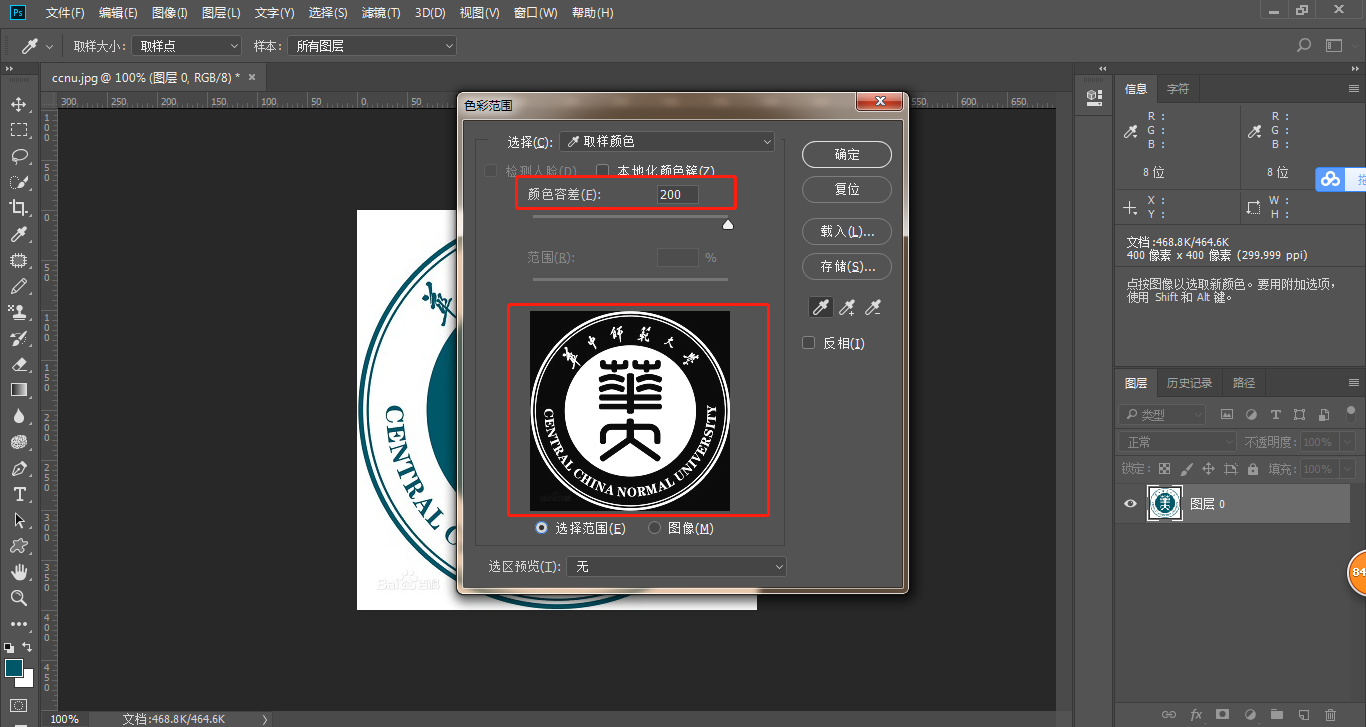Select the Gradient tool
Image resolution: width=1366 pixels, height=727 pixels.
point(19,390)
